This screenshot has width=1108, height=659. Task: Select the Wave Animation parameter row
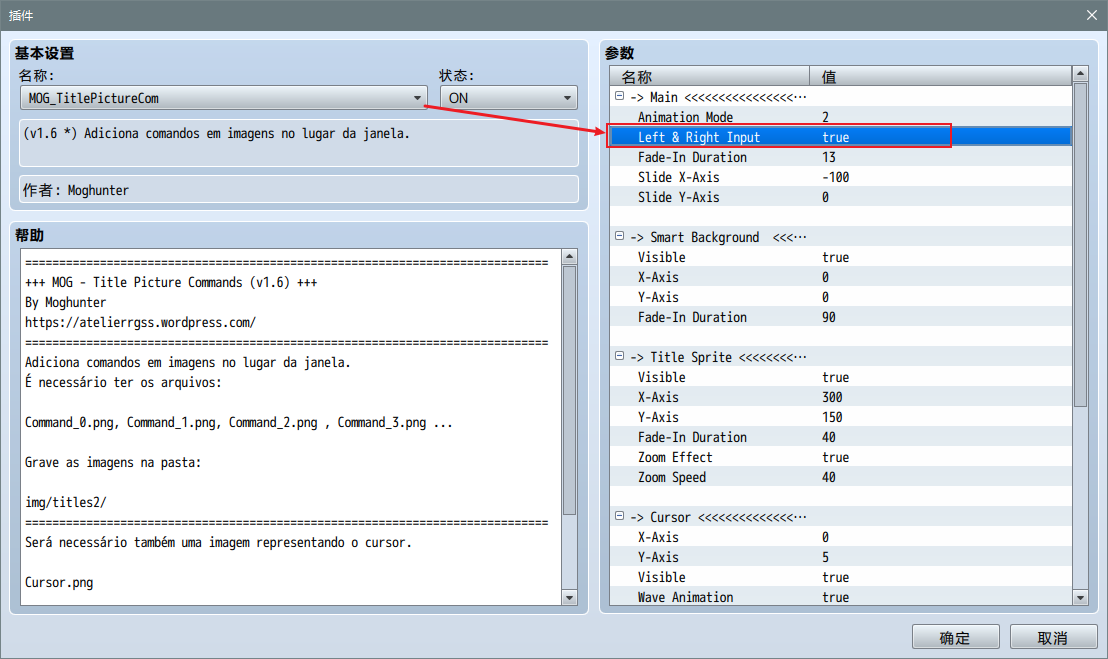841,597
